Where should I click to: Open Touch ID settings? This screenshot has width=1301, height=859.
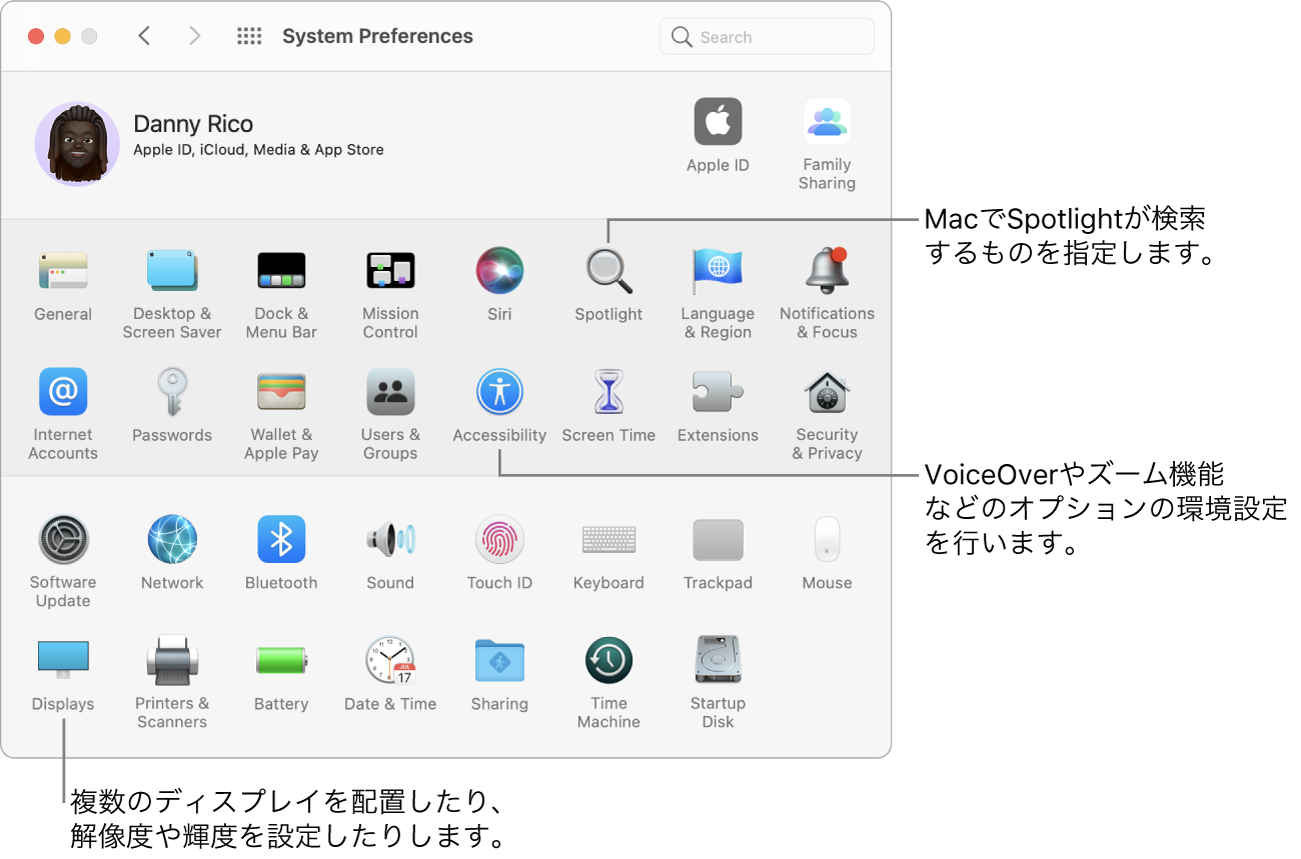499,539
